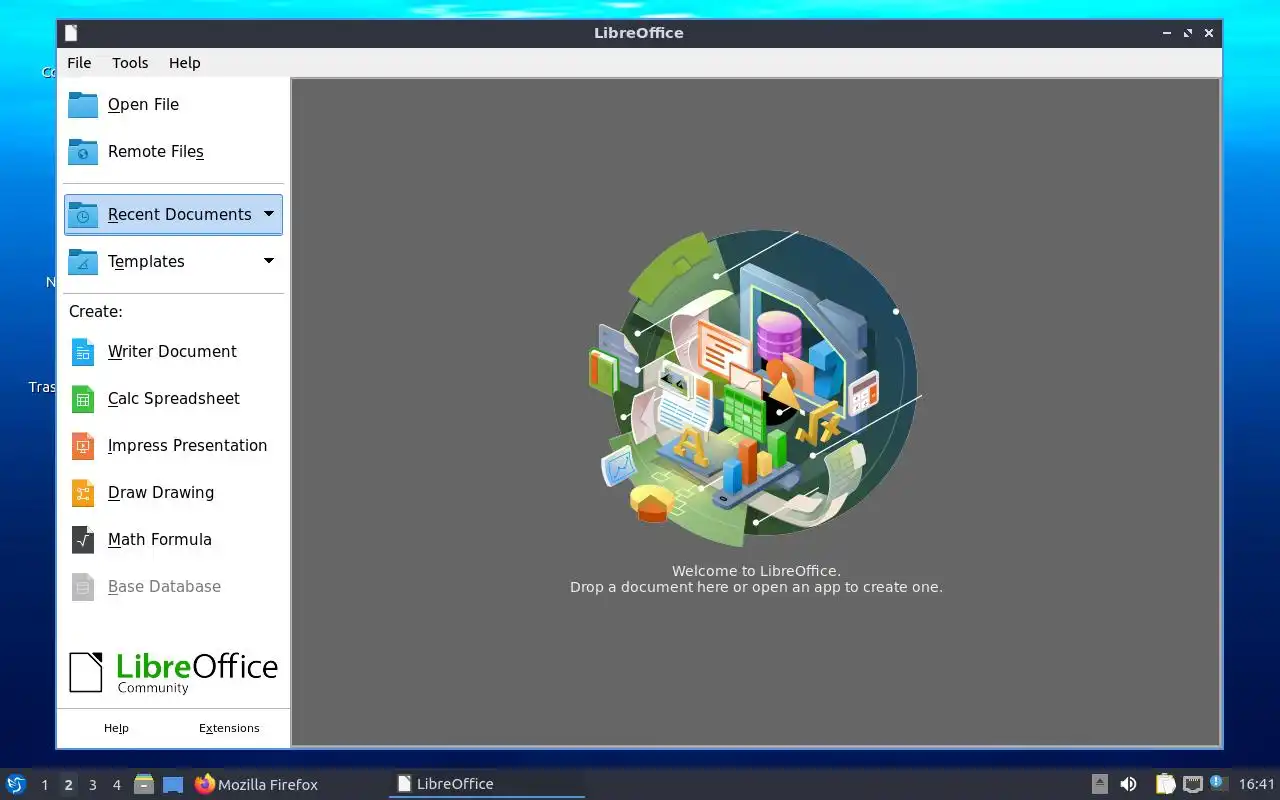Open the File menu

[x=79, y=62]
